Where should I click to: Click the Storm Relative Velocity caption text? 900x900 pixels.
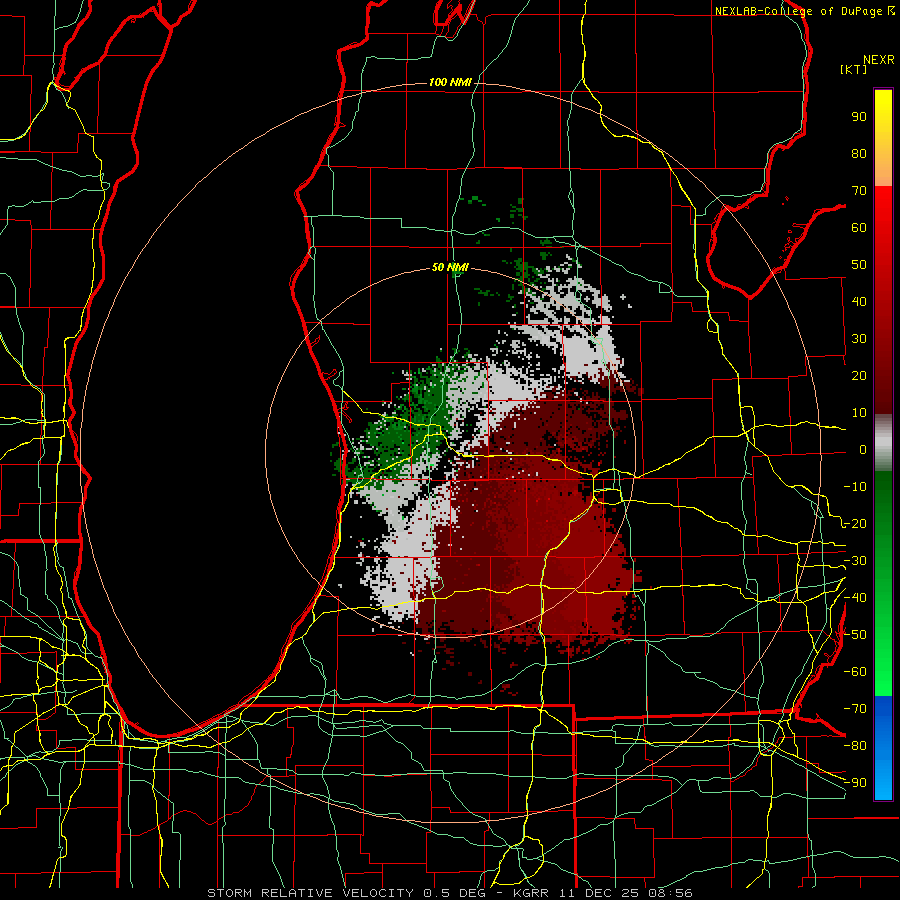[449, 893]
